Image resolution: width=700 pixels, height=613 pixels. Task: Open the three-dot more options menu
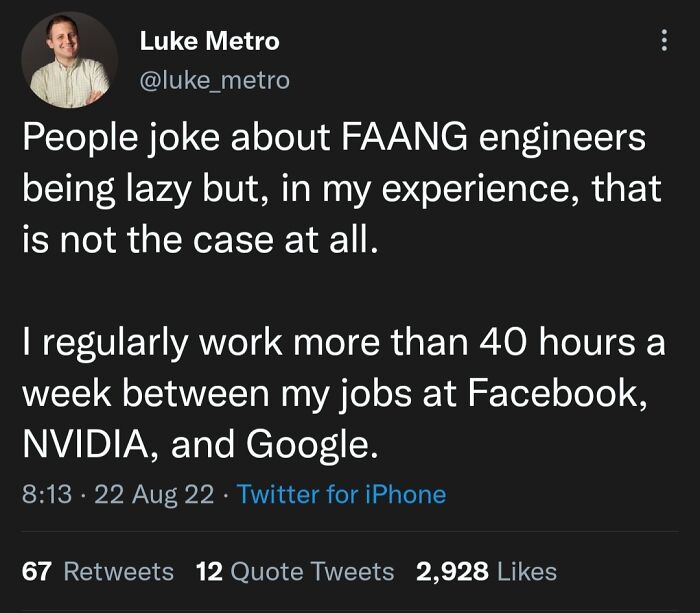point(660,41)
